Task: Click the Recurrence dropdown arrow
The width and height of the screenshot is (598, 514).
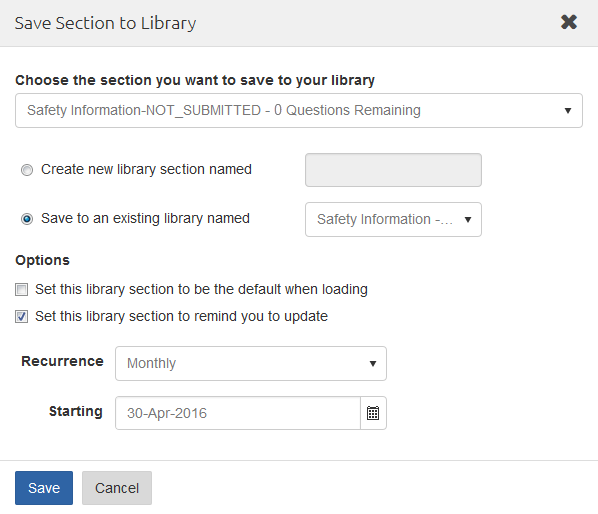Action: 373,364
